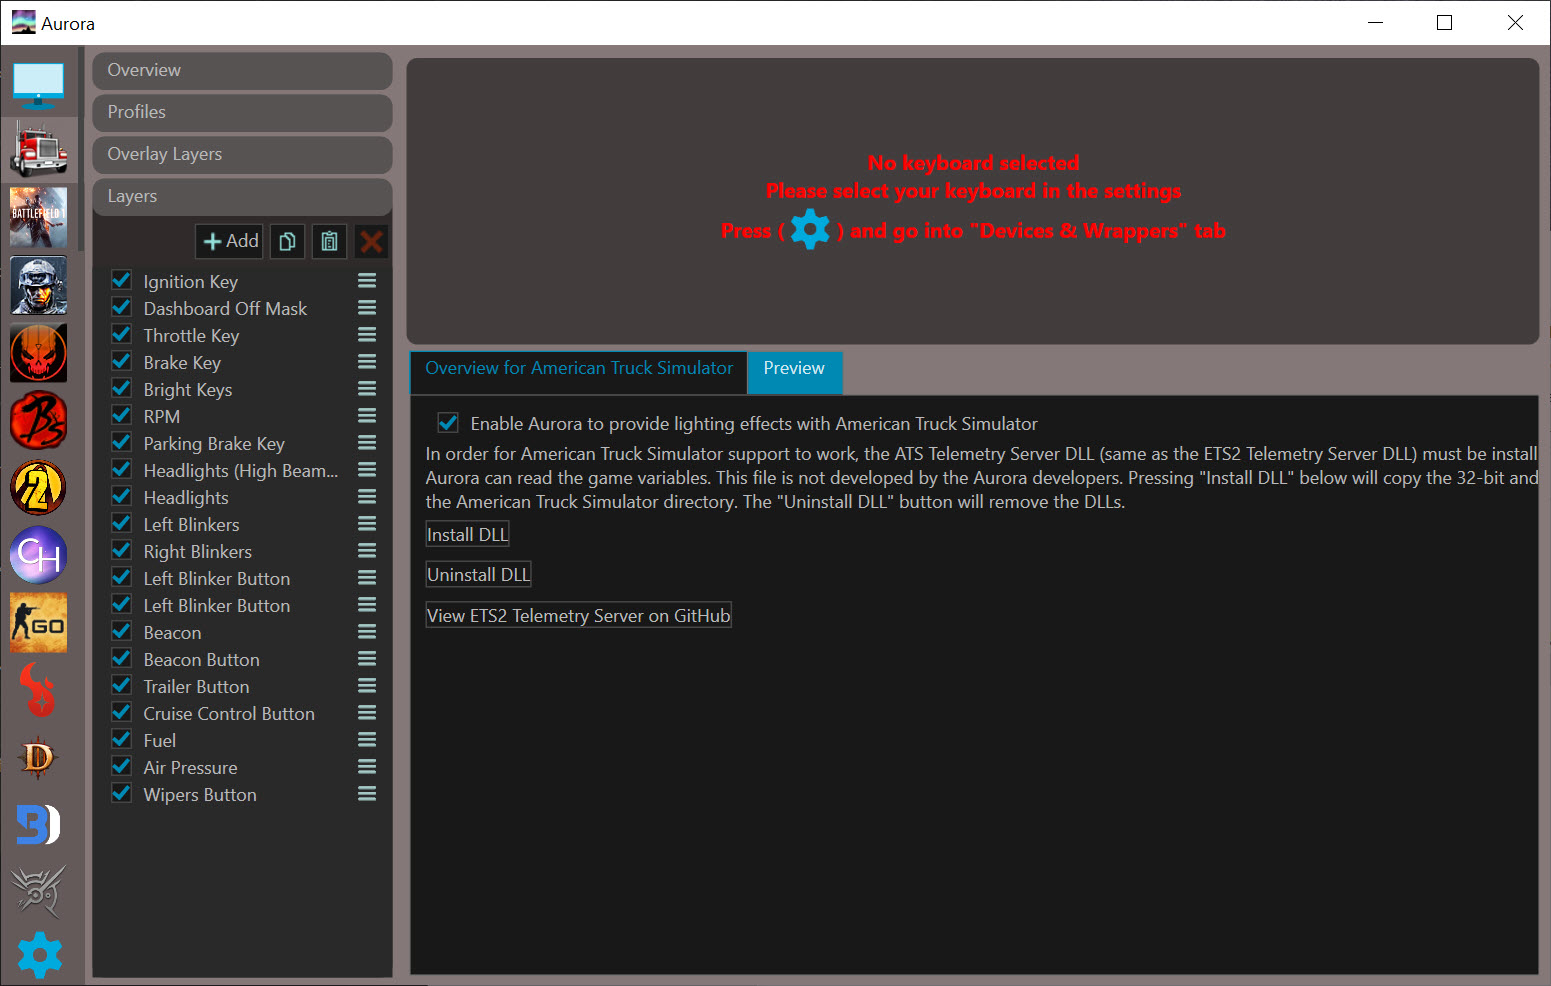Open the Diablo profile icon
Viewport: 1551px width, 986px height.
click(x=39, y=758)
